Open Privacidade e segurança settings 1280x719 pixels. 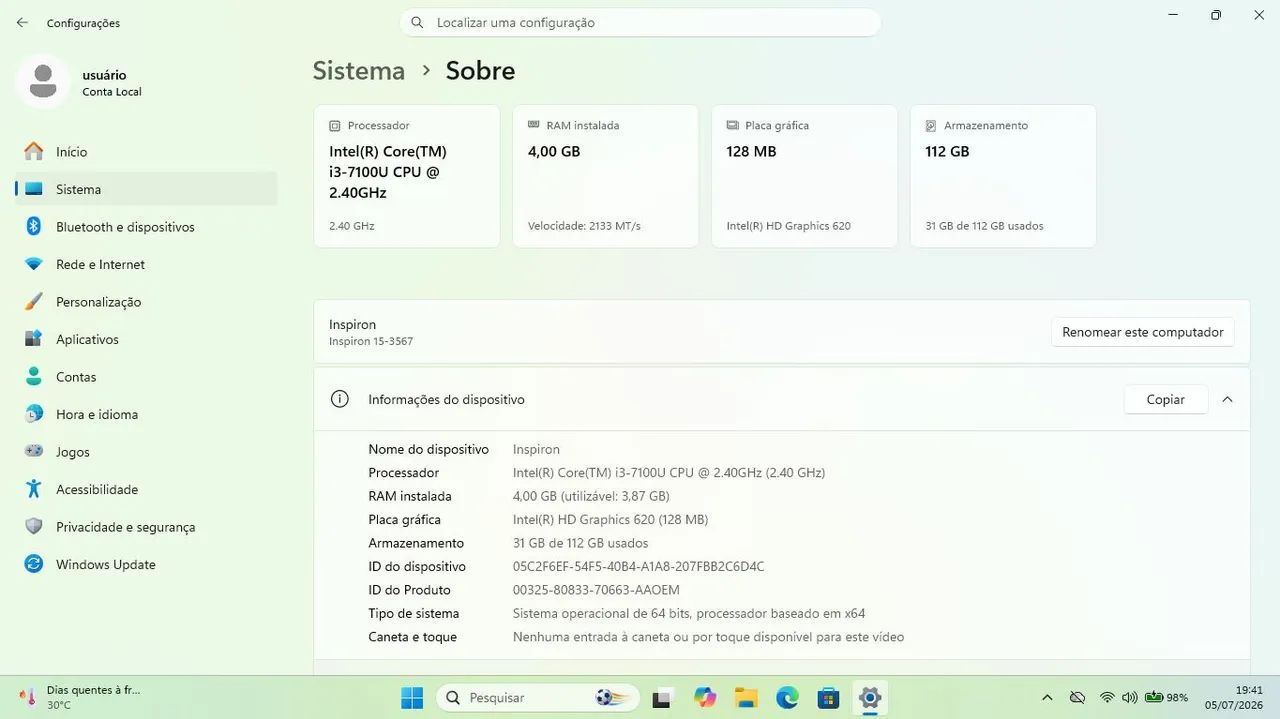pyautogui.click(x=146, y=527)
